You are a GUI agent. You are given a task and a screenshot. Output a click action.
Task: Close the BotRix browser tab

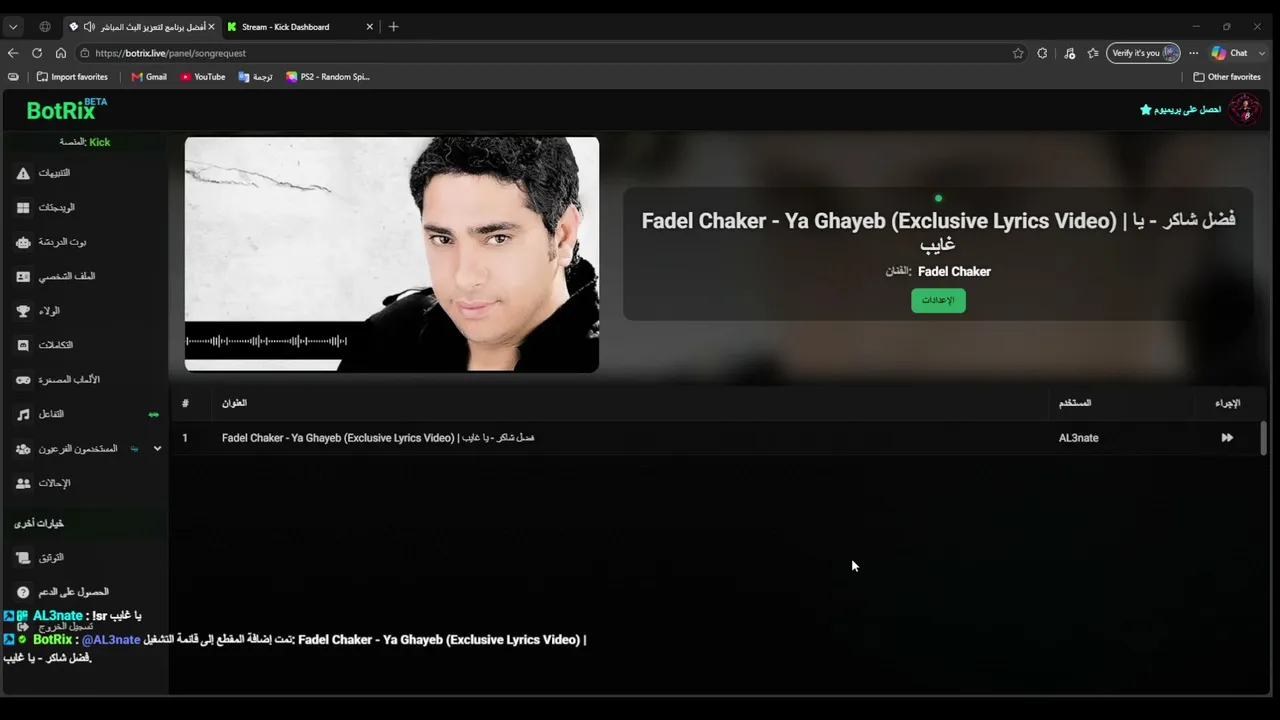211,27
